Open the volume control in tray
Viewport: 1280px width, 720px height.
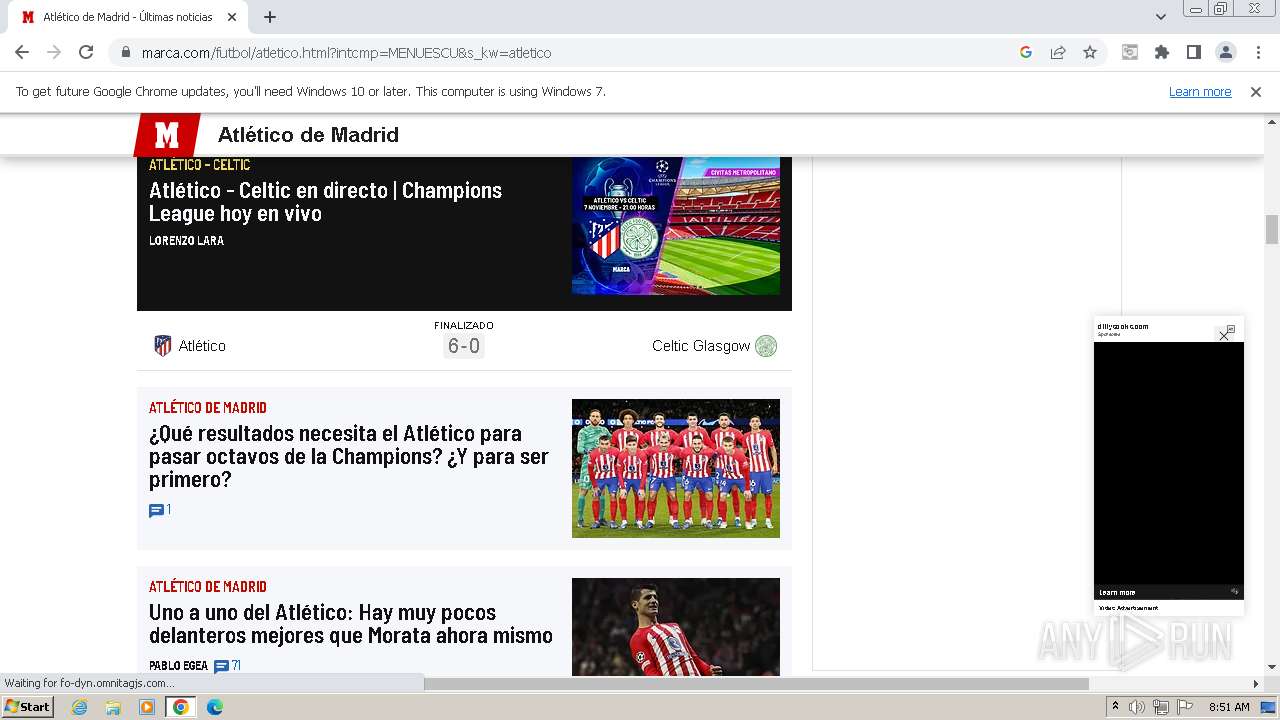click(1137, 707)
